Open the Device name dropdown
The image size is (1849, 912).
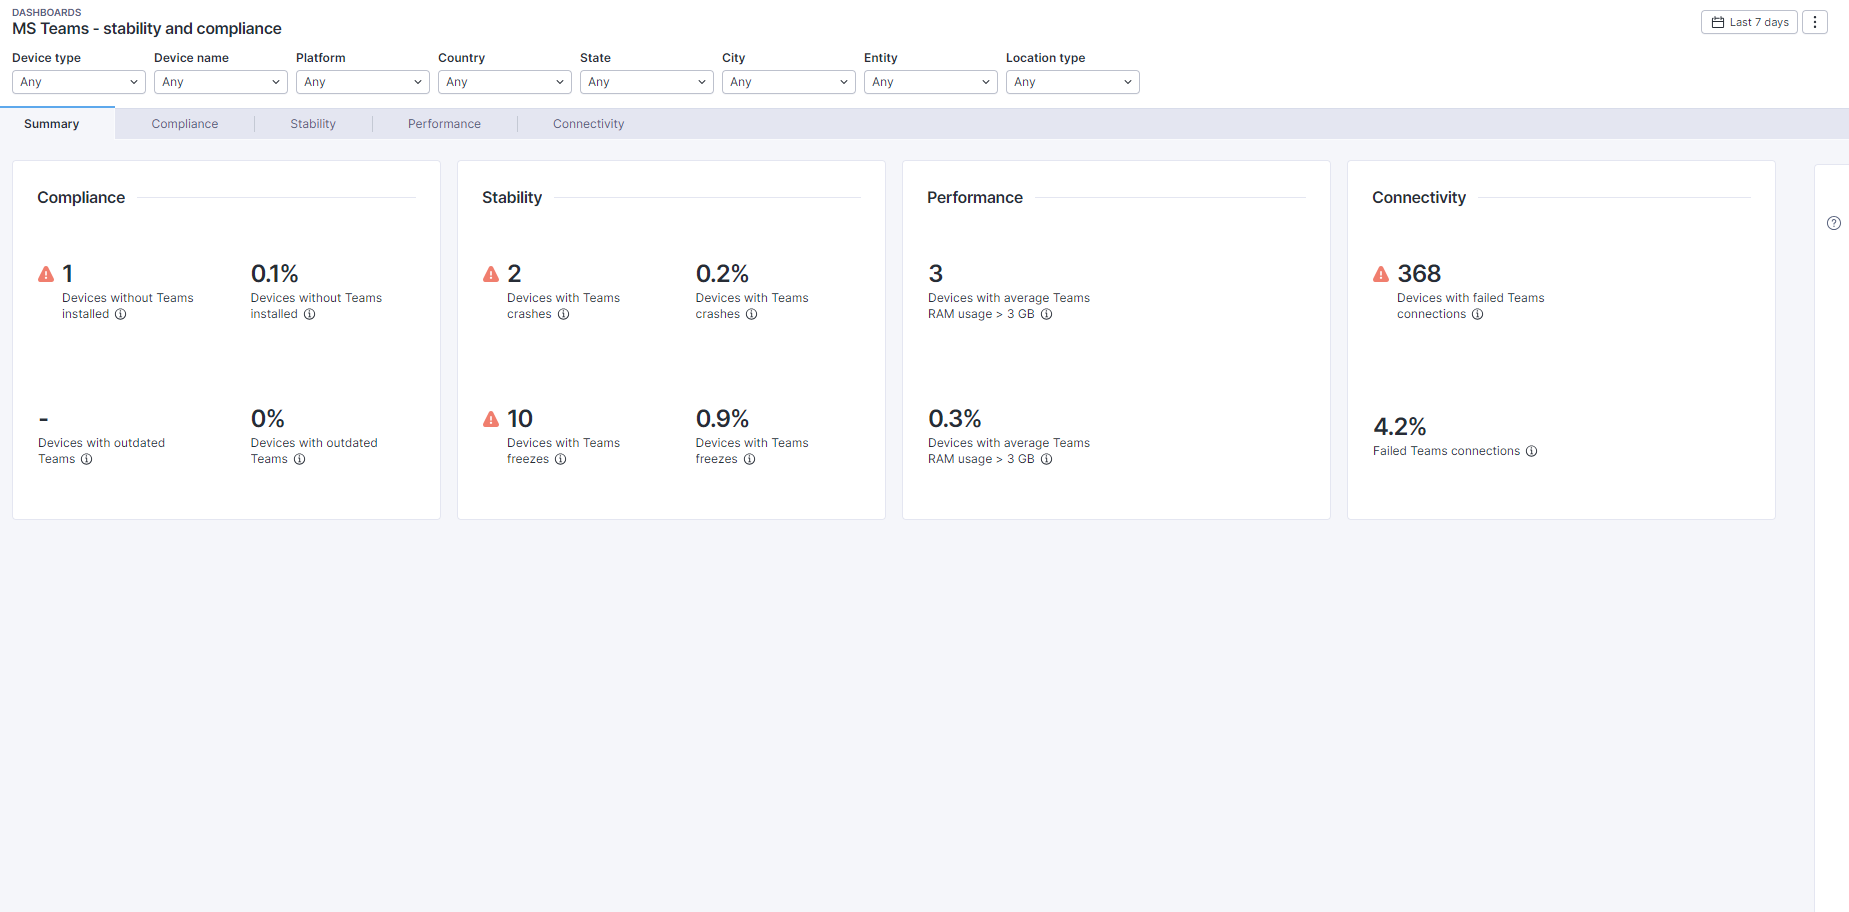221,82
